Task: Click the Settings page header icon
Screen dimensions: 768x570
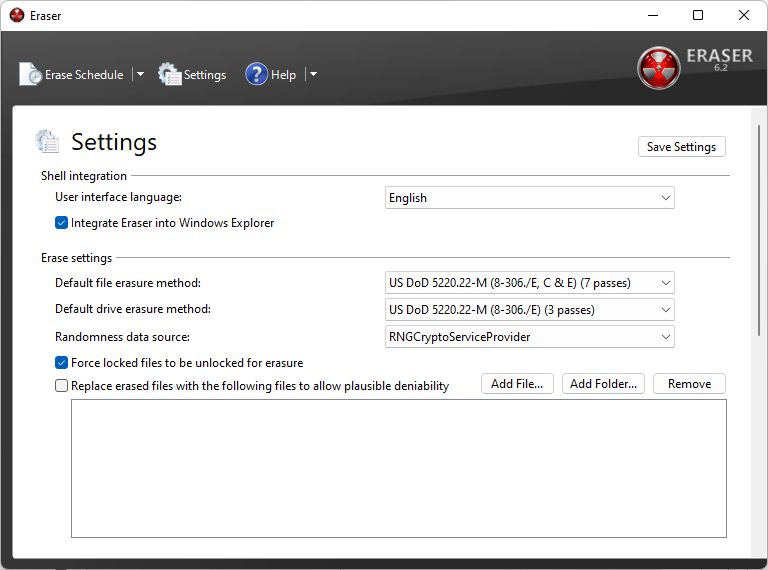Action: [x=48, y=142]
